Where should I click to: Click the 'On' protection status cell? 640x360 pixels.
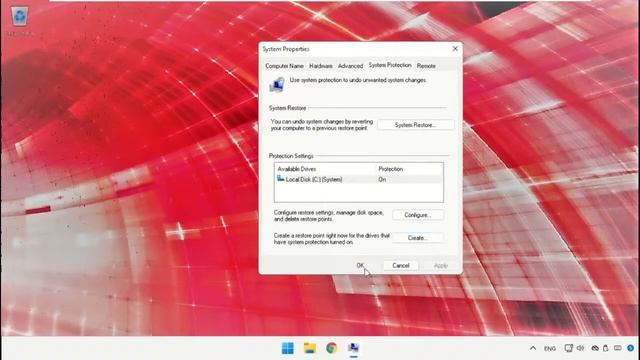(382, 180)
